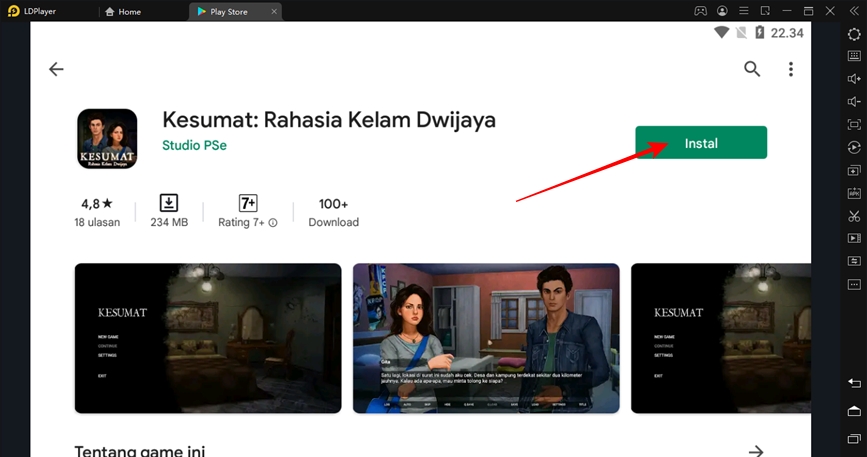This screenshot has height=457, width=867.
Task: Open Play Store search
Action: click(x=752, y=69)
